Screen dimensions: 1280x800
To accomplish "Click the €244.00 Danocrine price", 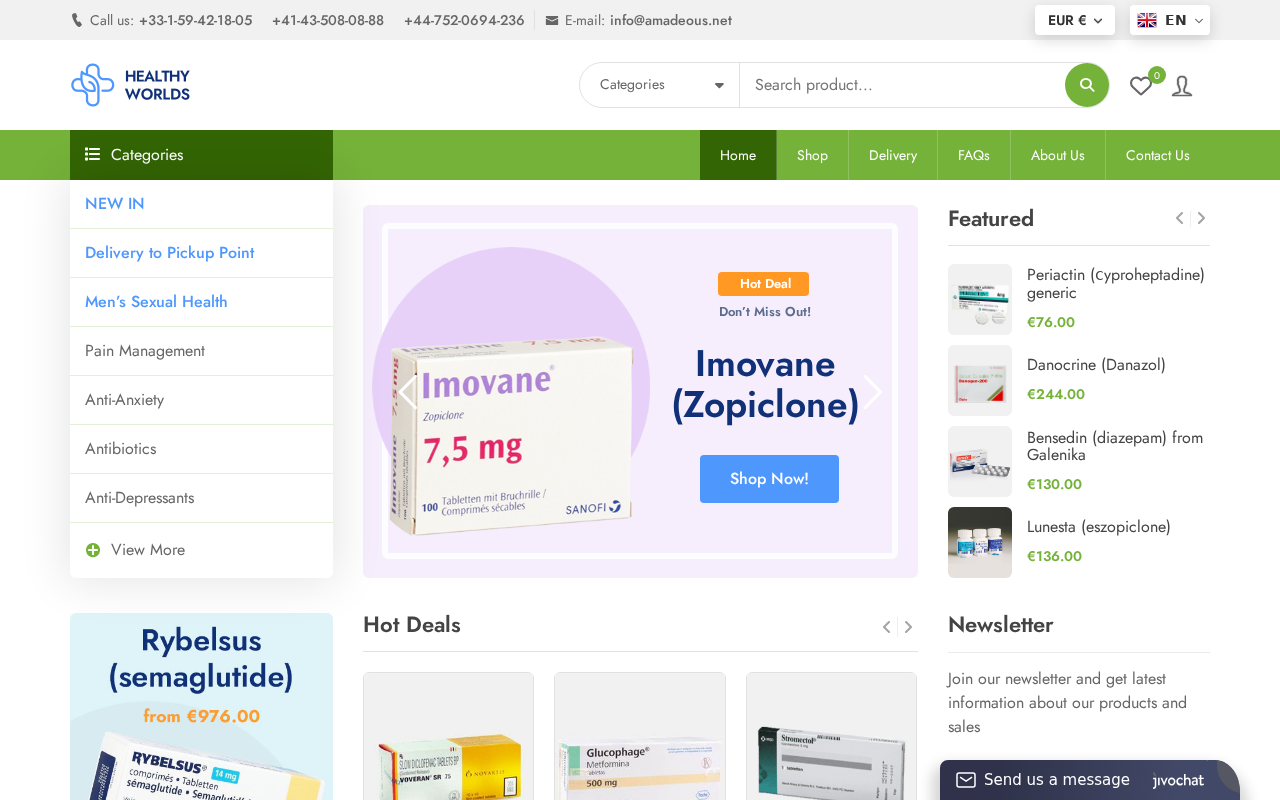I will point(1056,395).
